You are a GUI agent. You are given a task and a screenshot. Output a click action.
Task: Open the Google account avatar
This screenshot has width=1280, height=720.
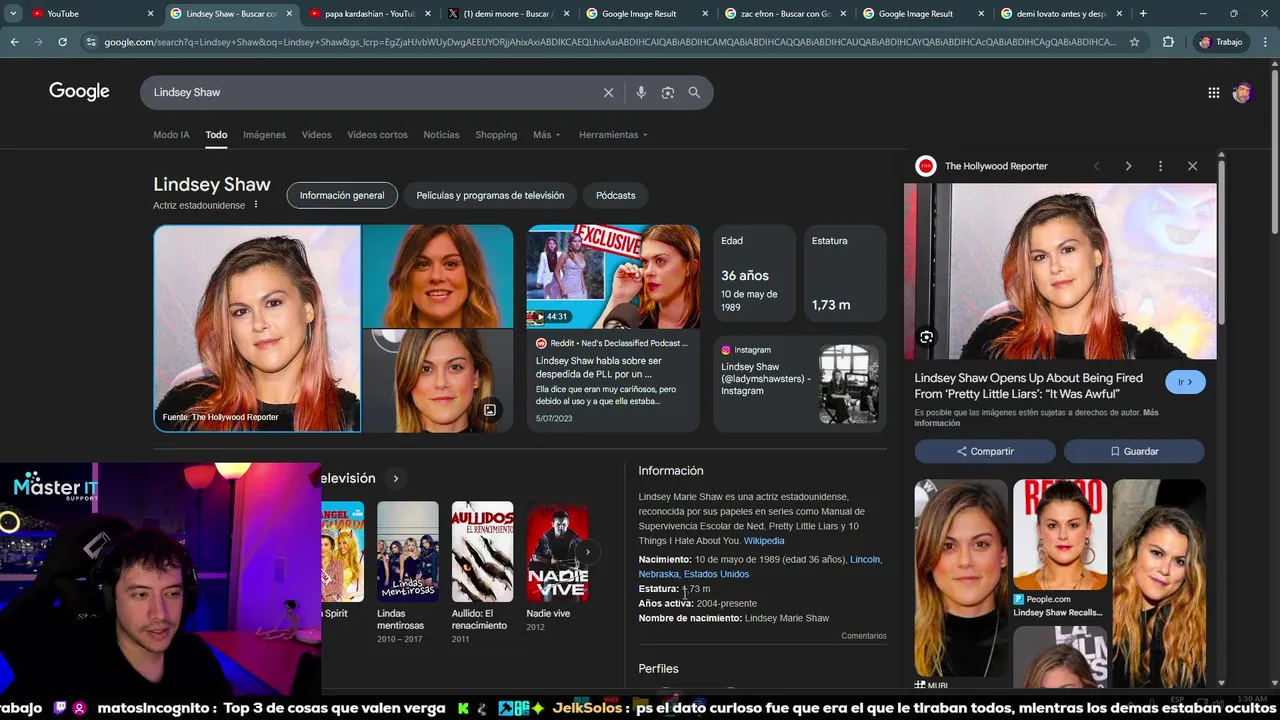[1242, 93]
